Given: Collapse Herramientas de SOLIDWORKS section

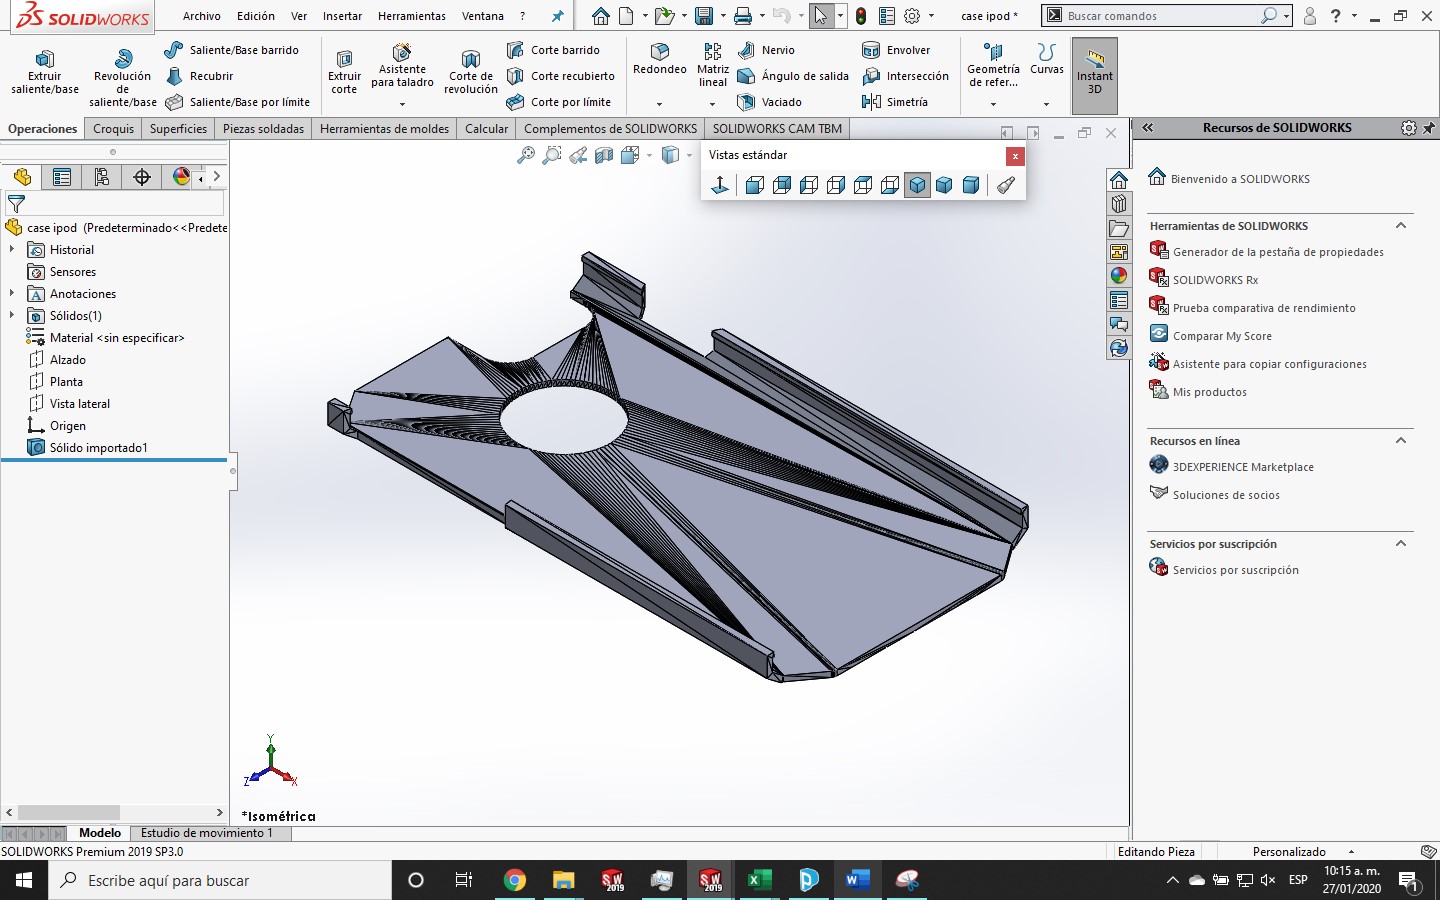Looking at the screenshot, I should tap(1401, 226).
